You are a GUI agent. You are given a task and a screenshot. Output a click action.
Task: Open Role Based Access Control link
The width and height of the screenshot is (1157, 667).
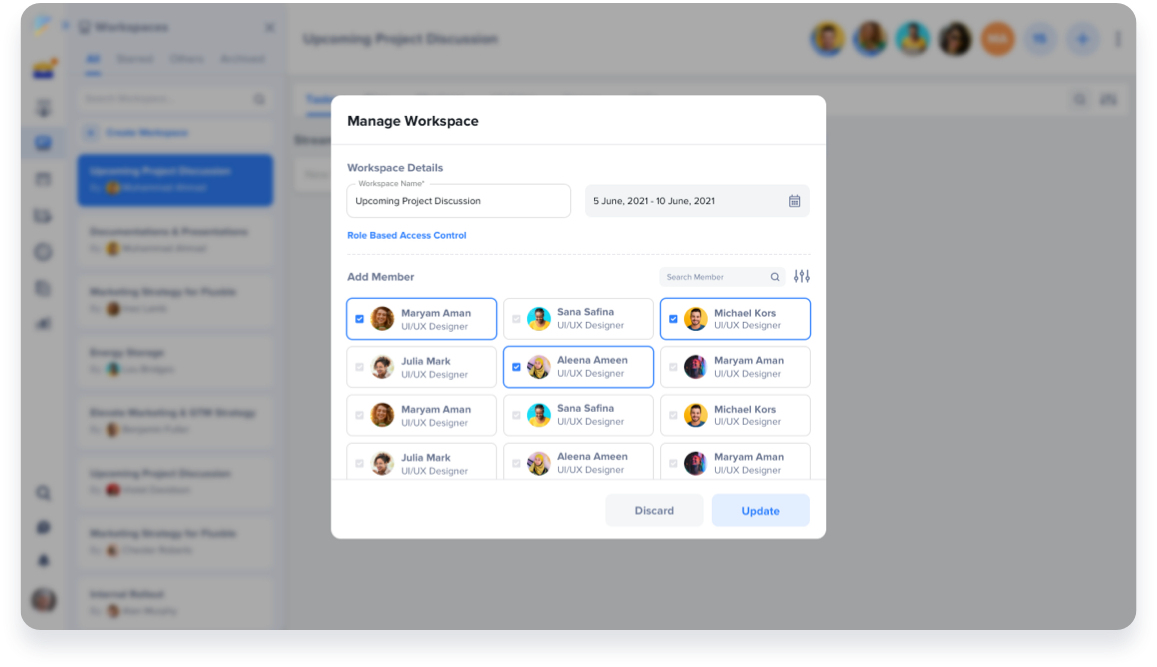pos(407,235)
